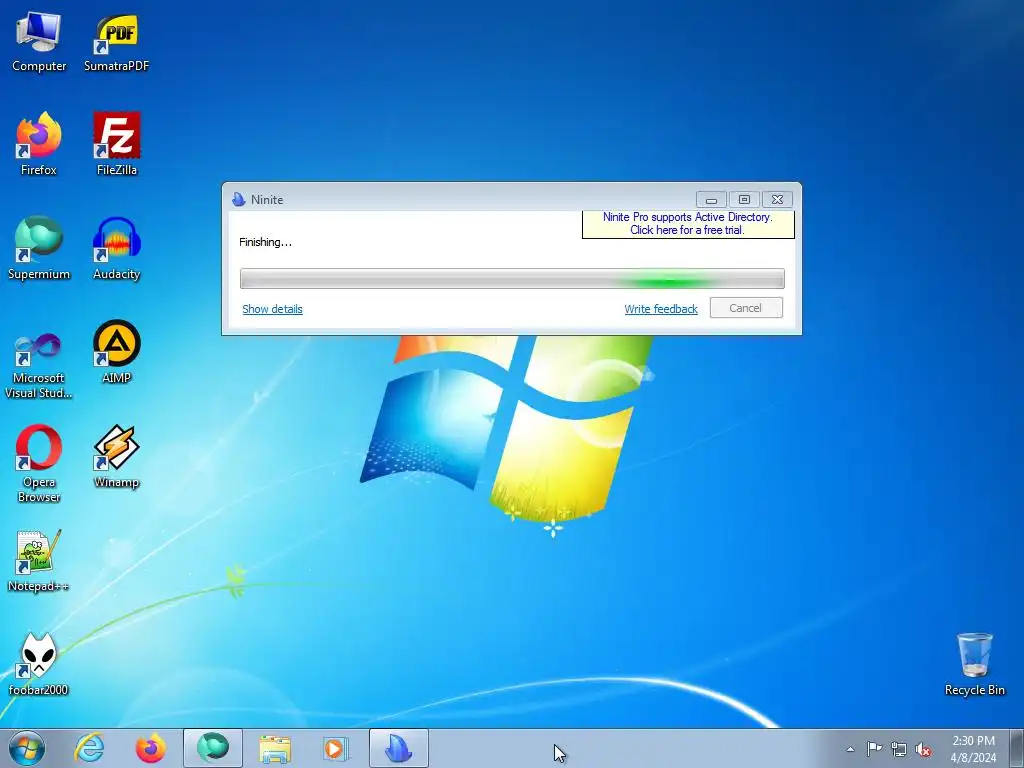1024x768 pixels.
Task: Close the Ninite window
Action: point(777,199)
